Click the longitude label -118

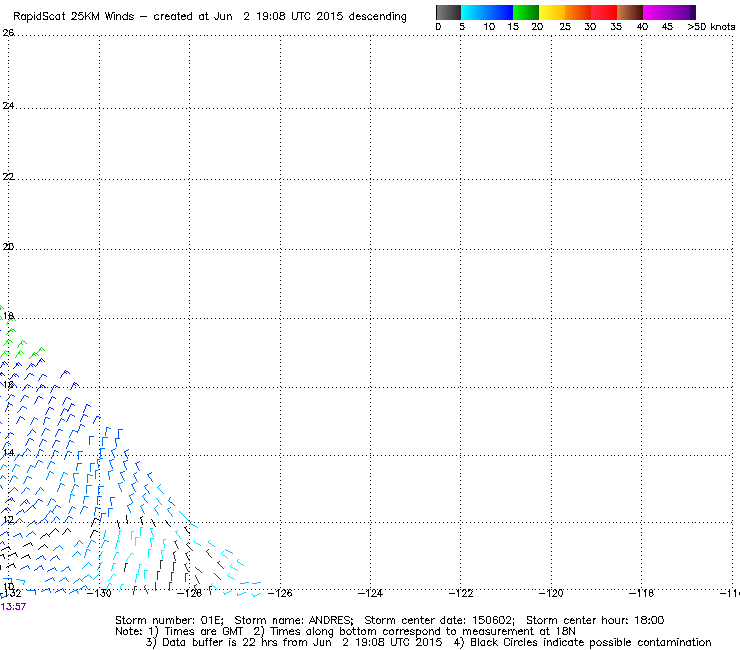pyautogui.click(x=641, y=593)
